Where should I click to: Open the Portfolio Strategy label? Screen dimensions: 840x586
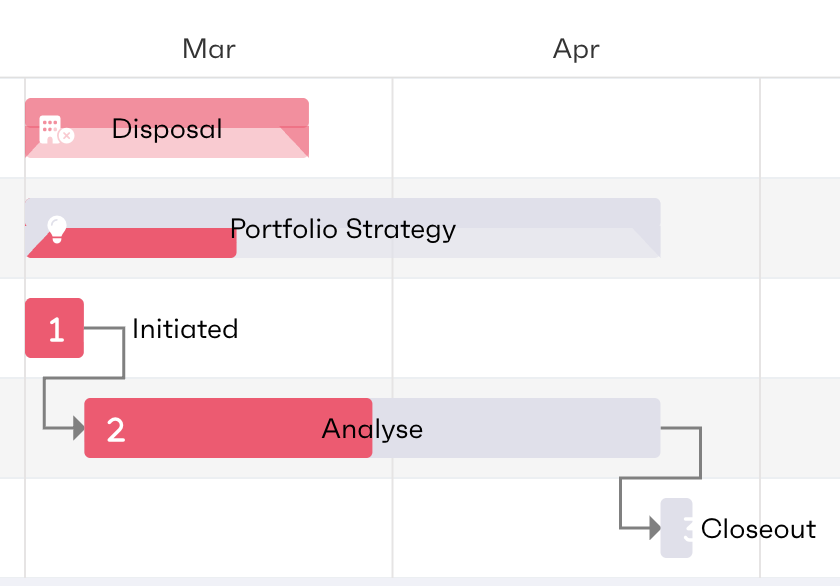(x=343, y=229)
